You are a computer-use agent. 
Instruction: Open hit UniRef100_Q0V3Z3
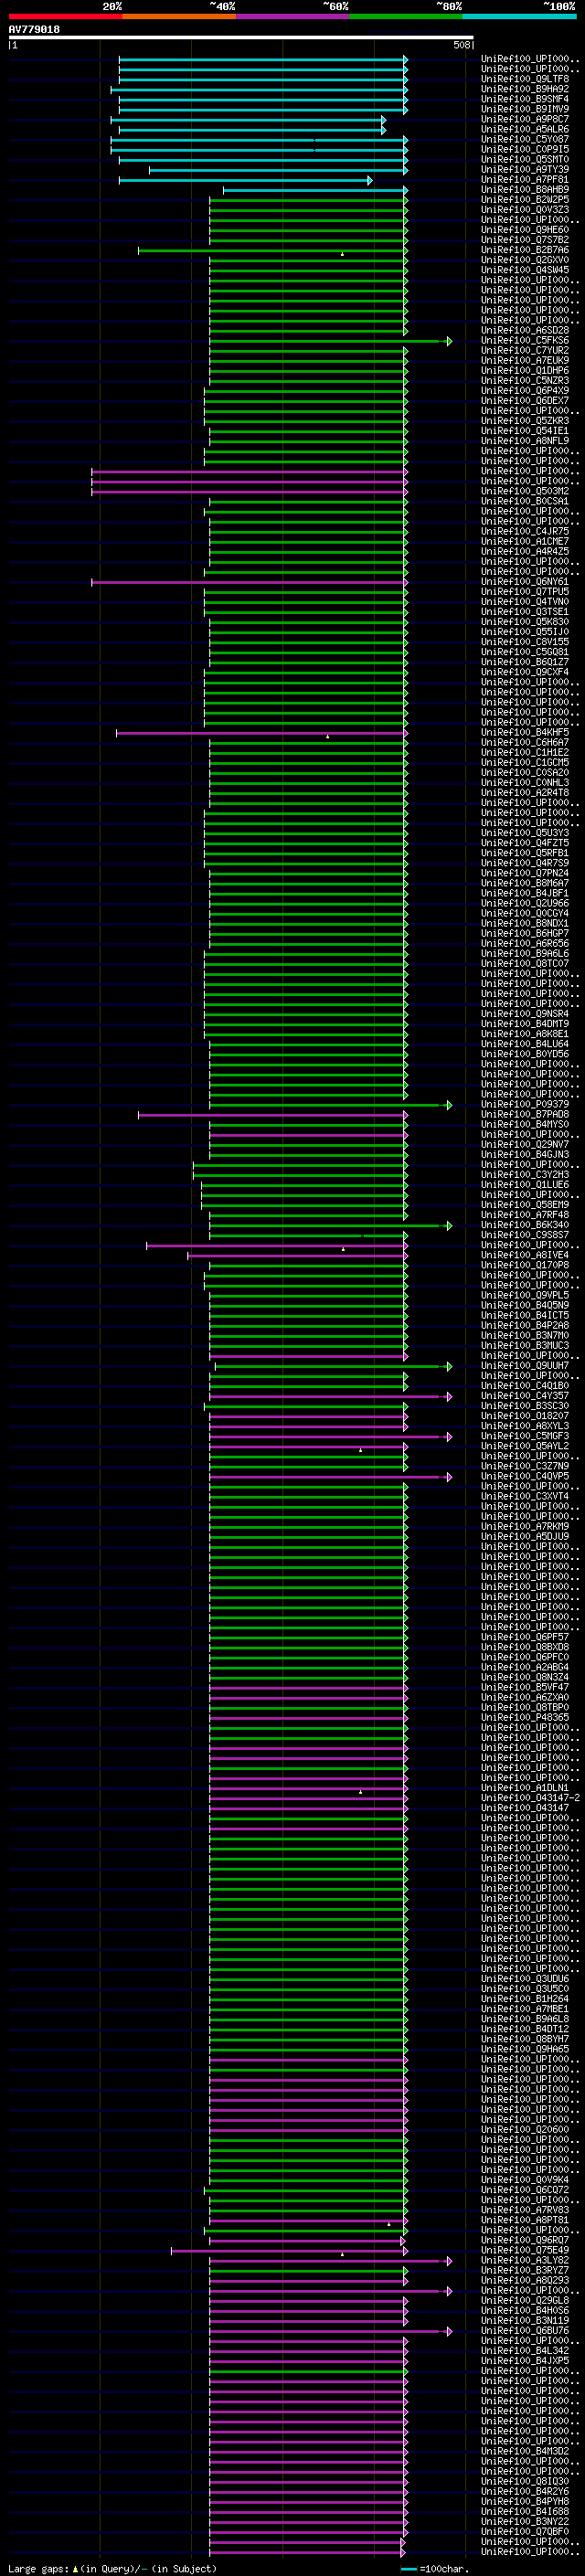[x=525, y=210]
